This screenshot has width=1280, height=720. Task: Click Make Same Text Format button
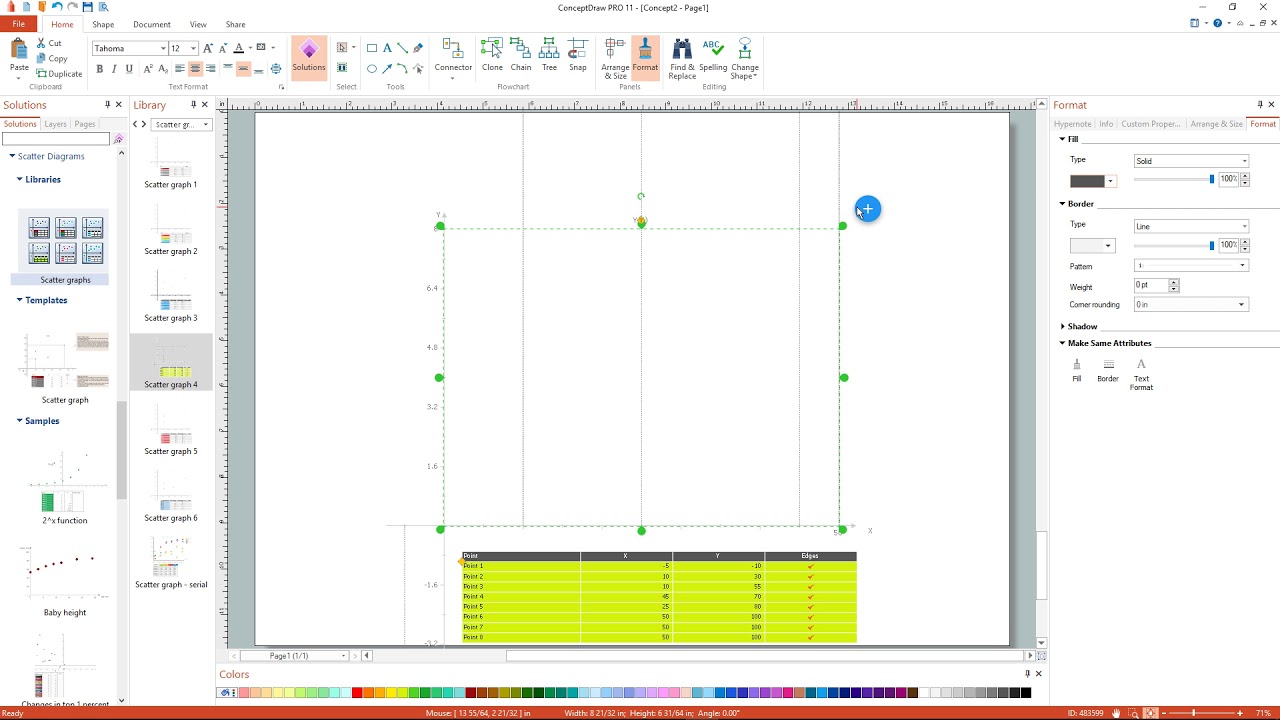pyautogui.click(x=1141, y=375)
